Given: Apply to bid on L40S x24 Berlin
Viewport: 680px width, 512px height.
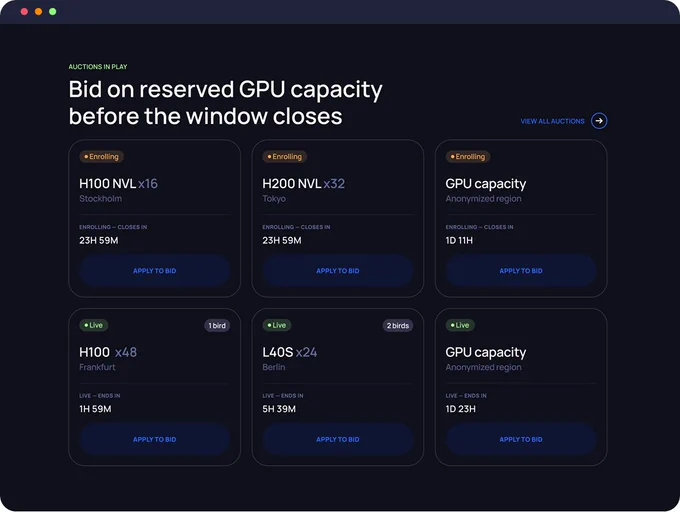Looking at the screenshot, I should 337,439.
